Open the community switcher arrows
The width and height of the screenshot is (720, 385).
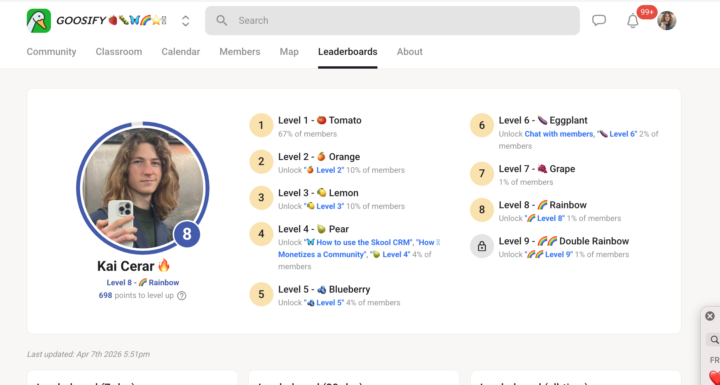186,21
